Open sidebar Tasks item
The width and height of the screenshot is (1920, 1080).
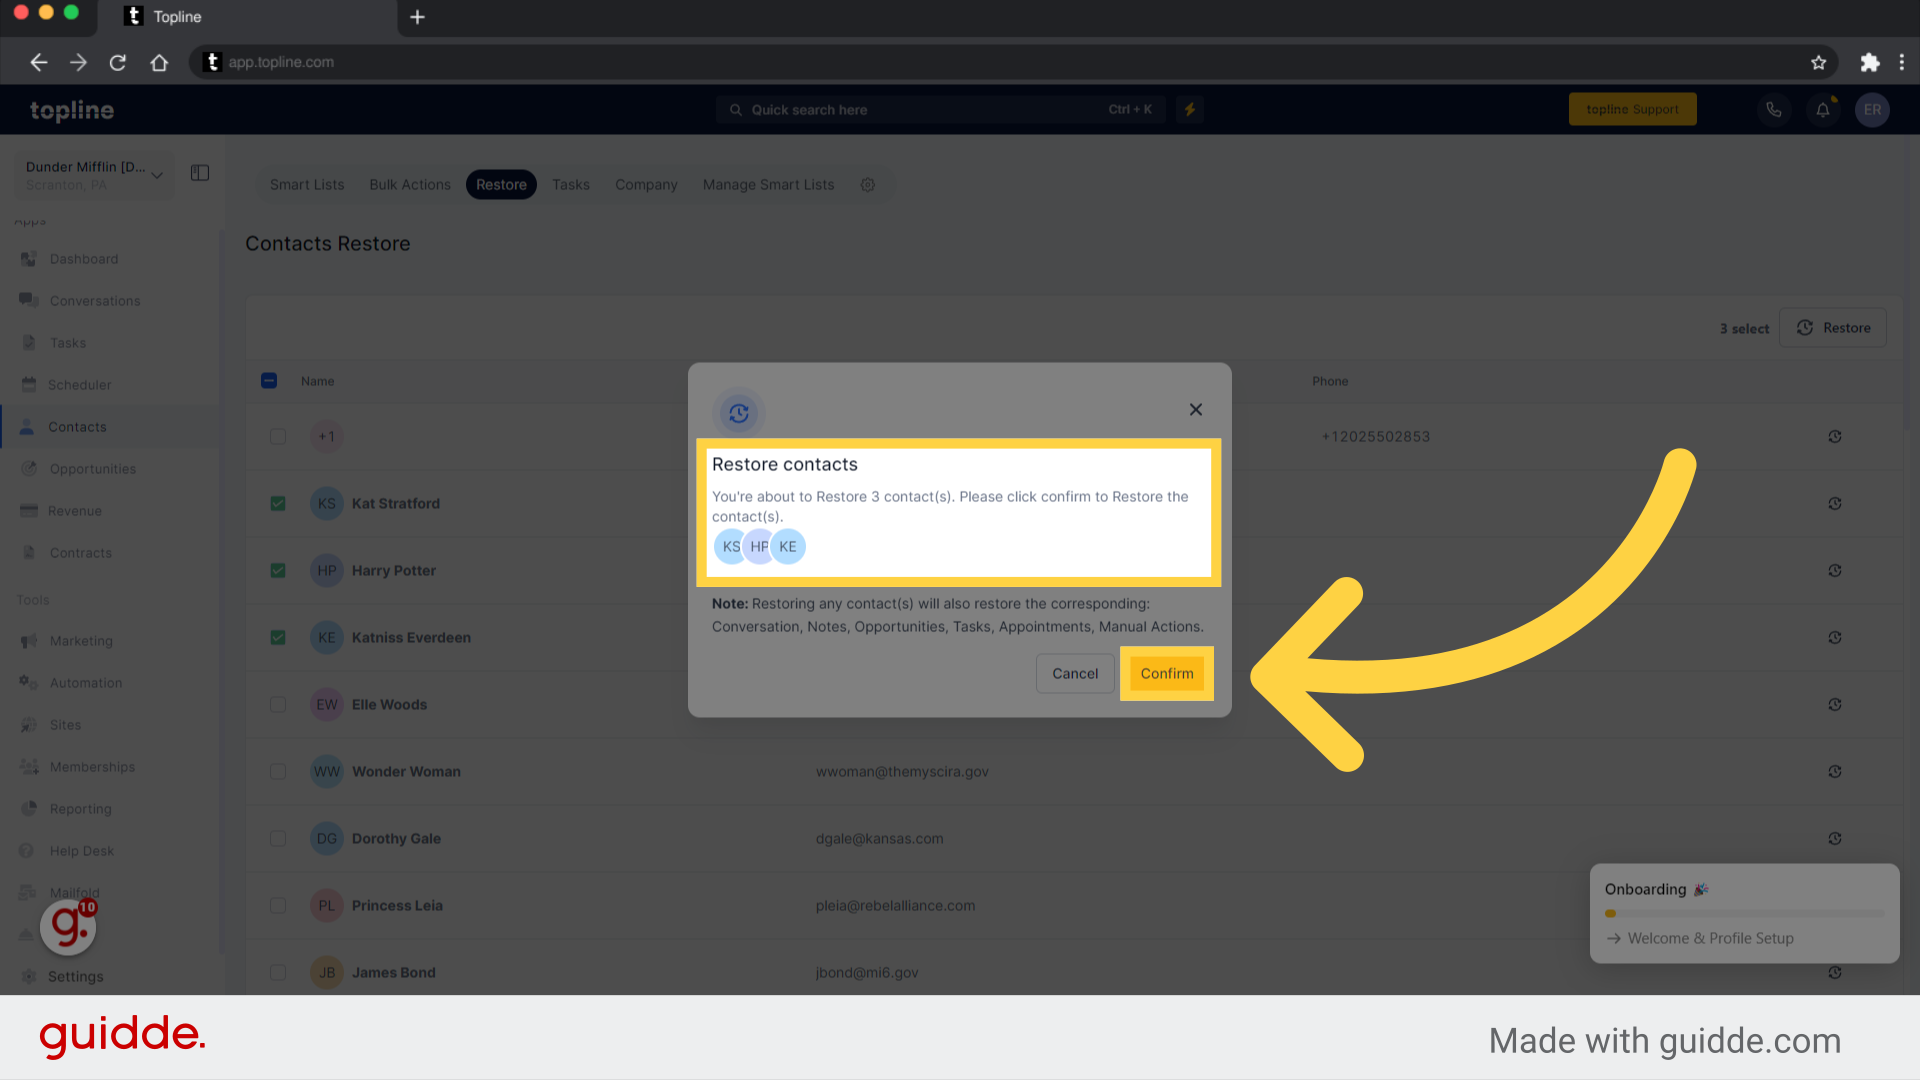coord(68,343)
